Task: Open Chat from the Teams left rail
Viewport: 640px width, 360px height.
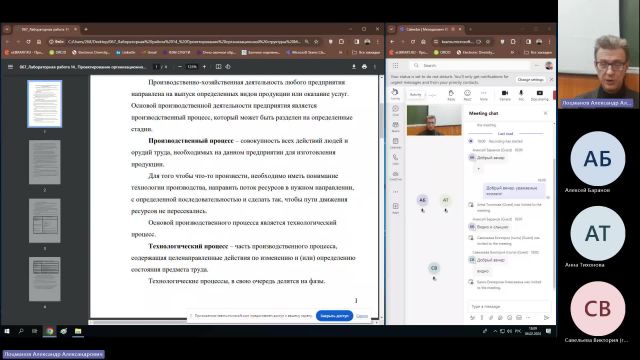Action: [396, 111]
